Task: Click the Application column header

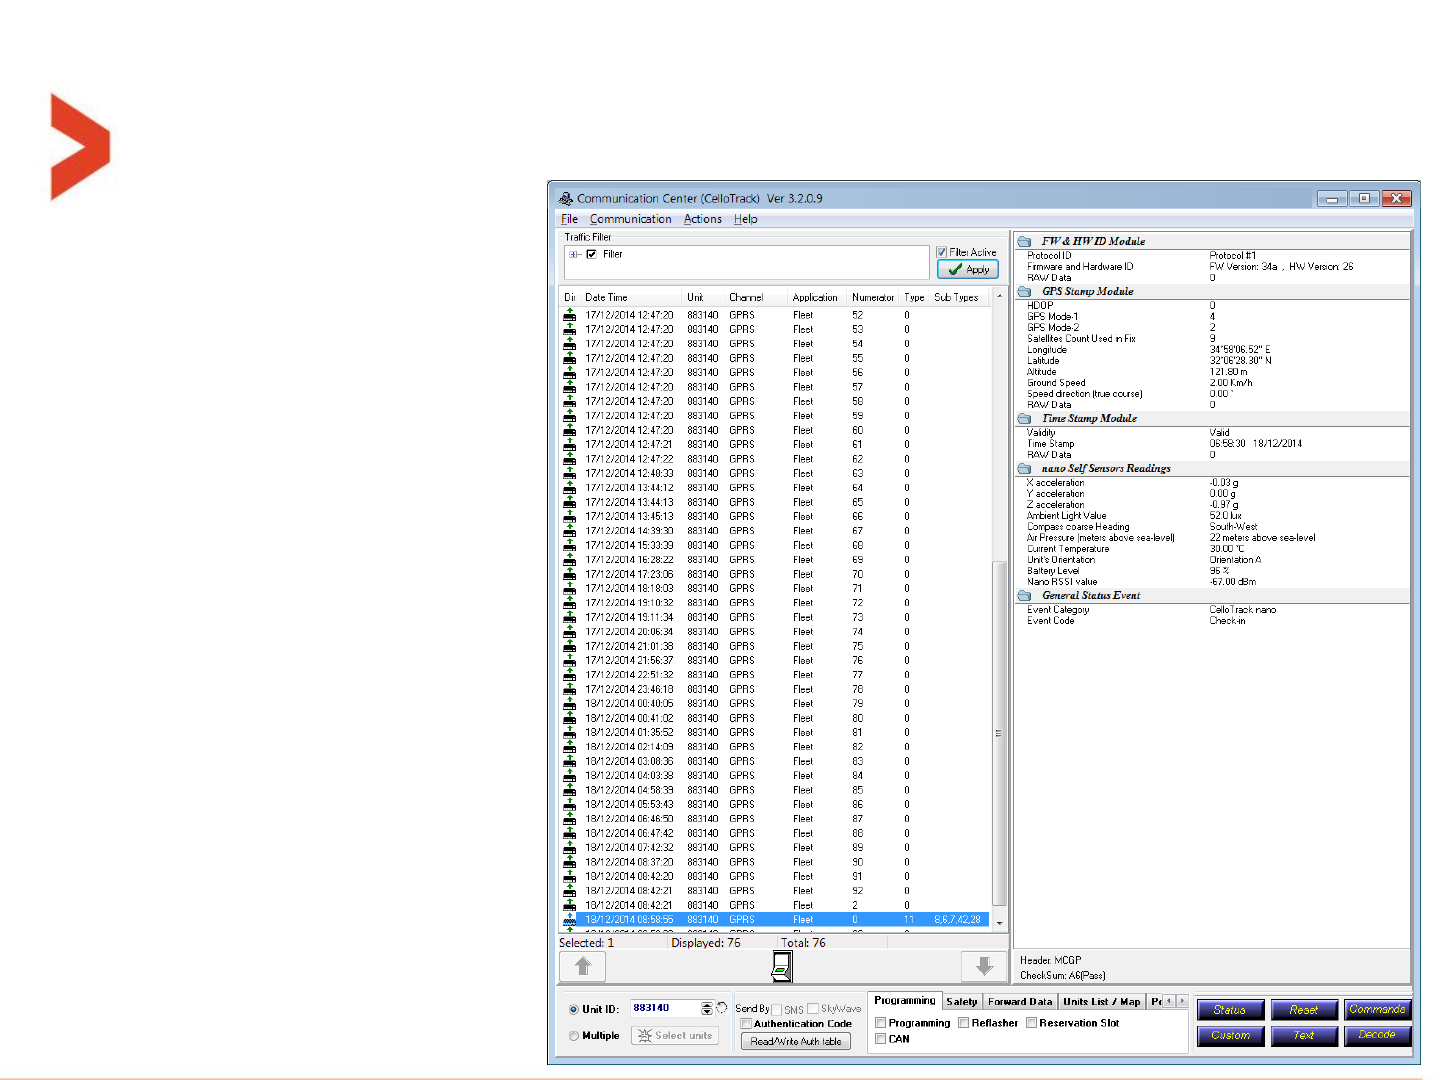Action: [x=819, y=298]
